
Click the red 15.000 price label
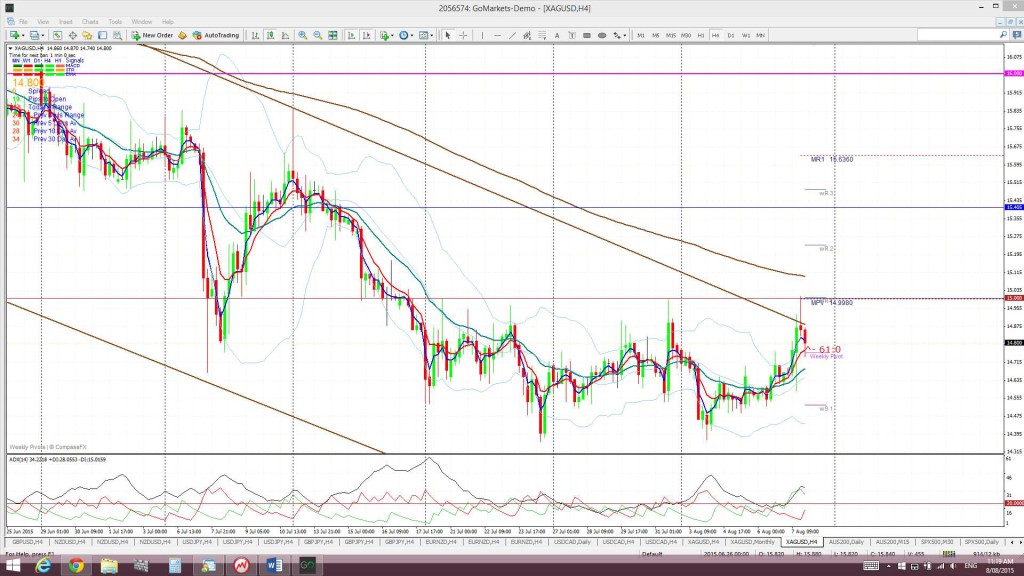pyautogui.click(x=1014, y=298)
